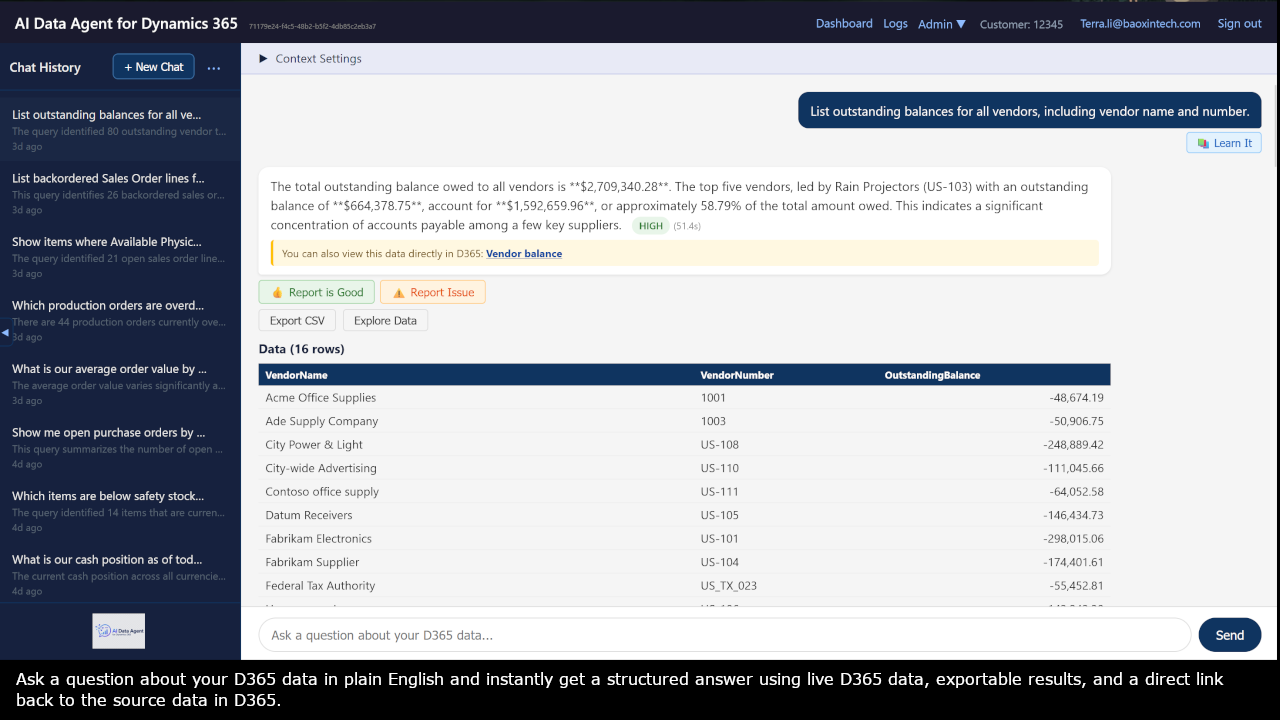Click the user question message bubble
1280x720 pixels.
[1030, 111]
